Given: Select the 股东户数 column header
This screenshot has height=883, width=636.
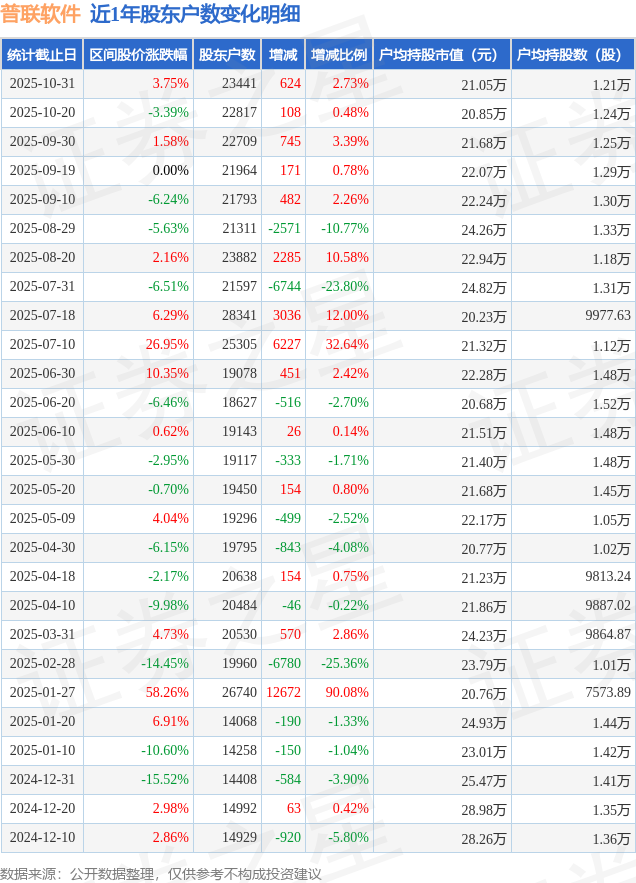Looking at the screenshot, I should point(227,55).
